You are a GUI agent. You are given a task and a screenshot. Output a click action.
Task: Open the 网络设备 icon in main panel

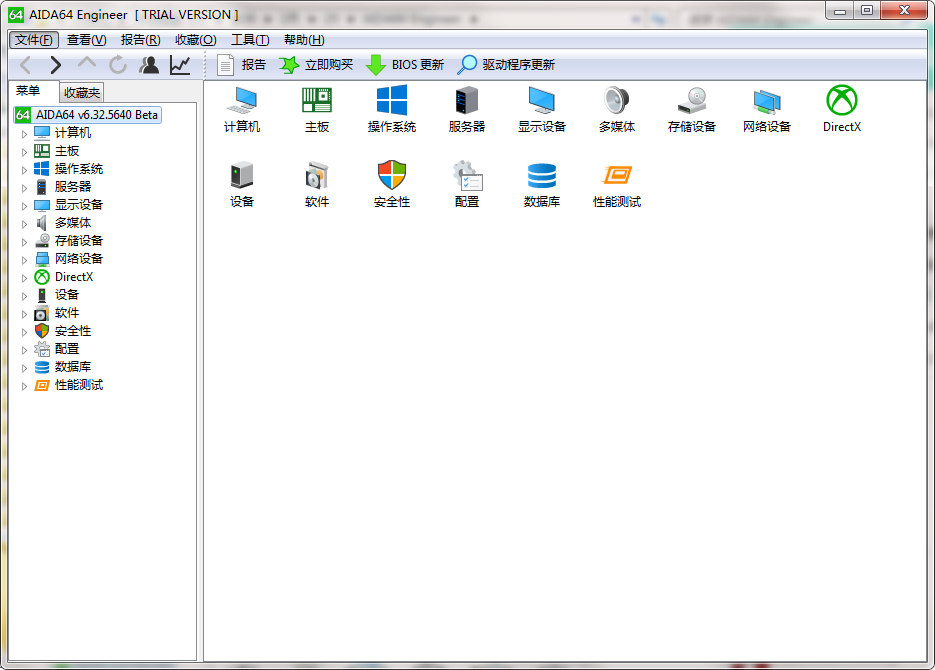pos(767,110)
